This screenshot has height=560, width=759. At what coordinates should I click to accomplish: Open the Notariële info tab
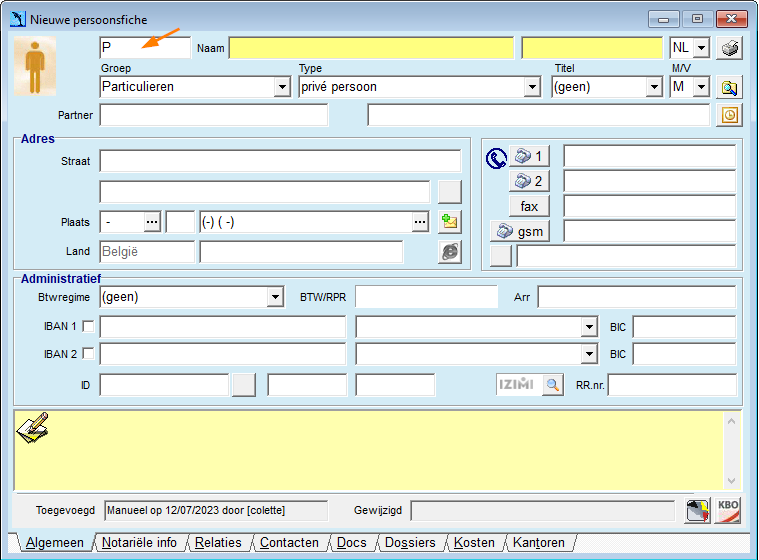point(139,543)
